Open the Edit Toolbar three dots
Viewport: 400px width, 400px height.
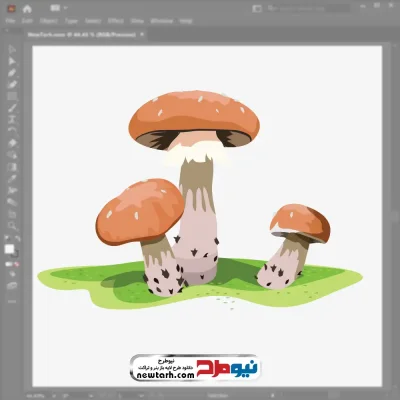point(12,301)
